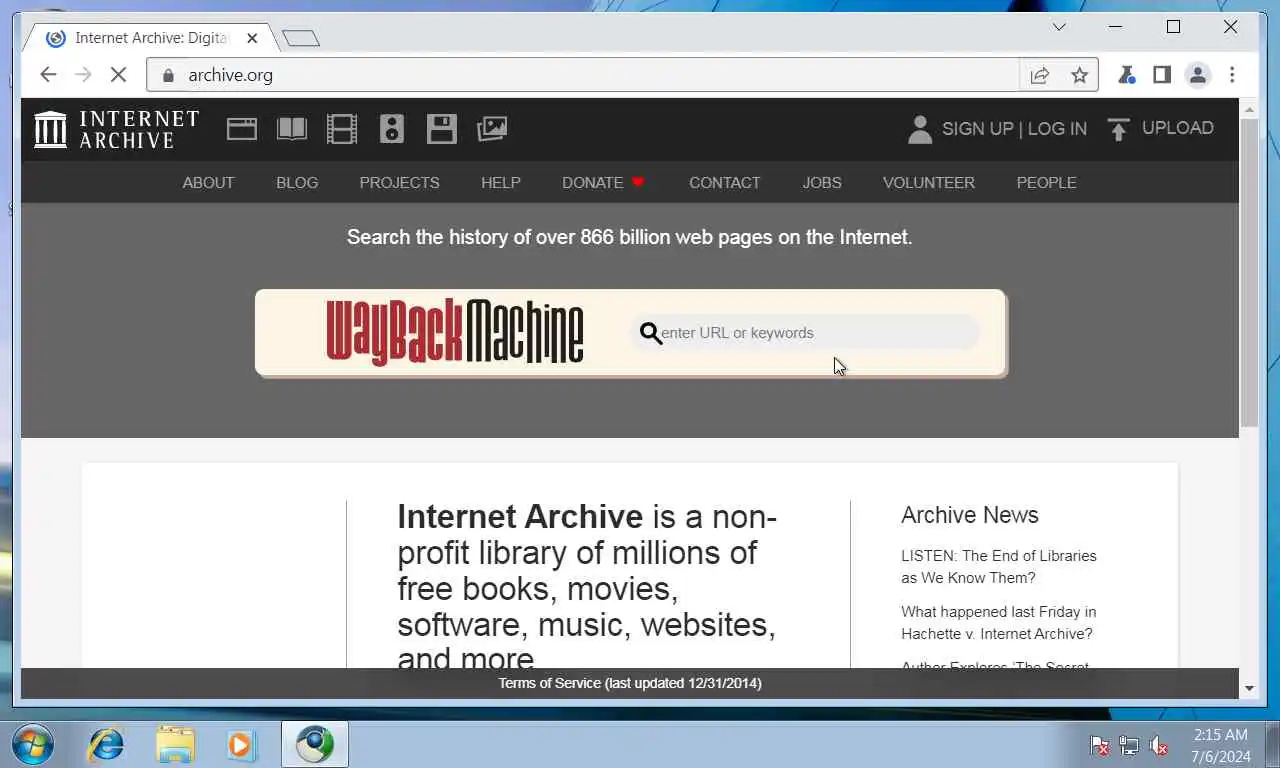Go forward in browser history
Viewport: 1280px width, 768px height.
click(83, 75)
